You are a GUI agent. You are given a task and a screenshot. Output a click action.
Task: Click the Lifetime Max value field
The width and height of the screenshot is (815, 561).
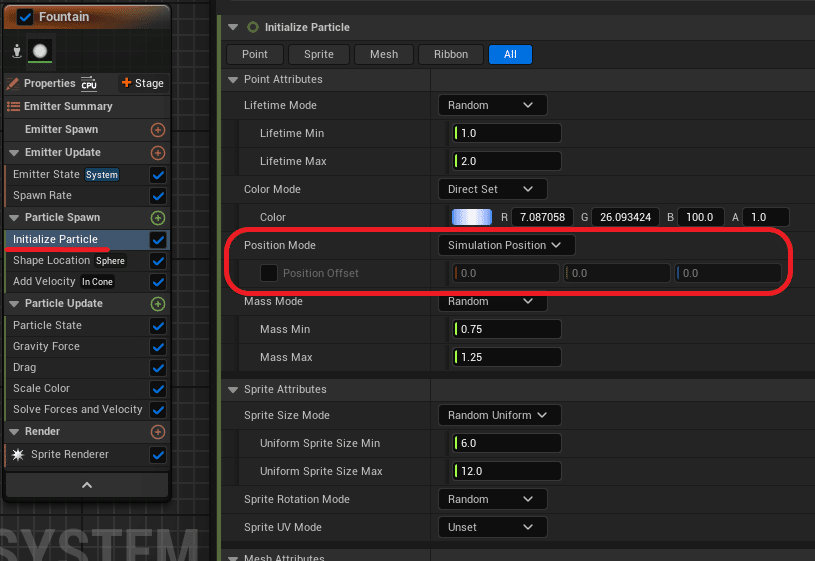[x=506, y=161]
